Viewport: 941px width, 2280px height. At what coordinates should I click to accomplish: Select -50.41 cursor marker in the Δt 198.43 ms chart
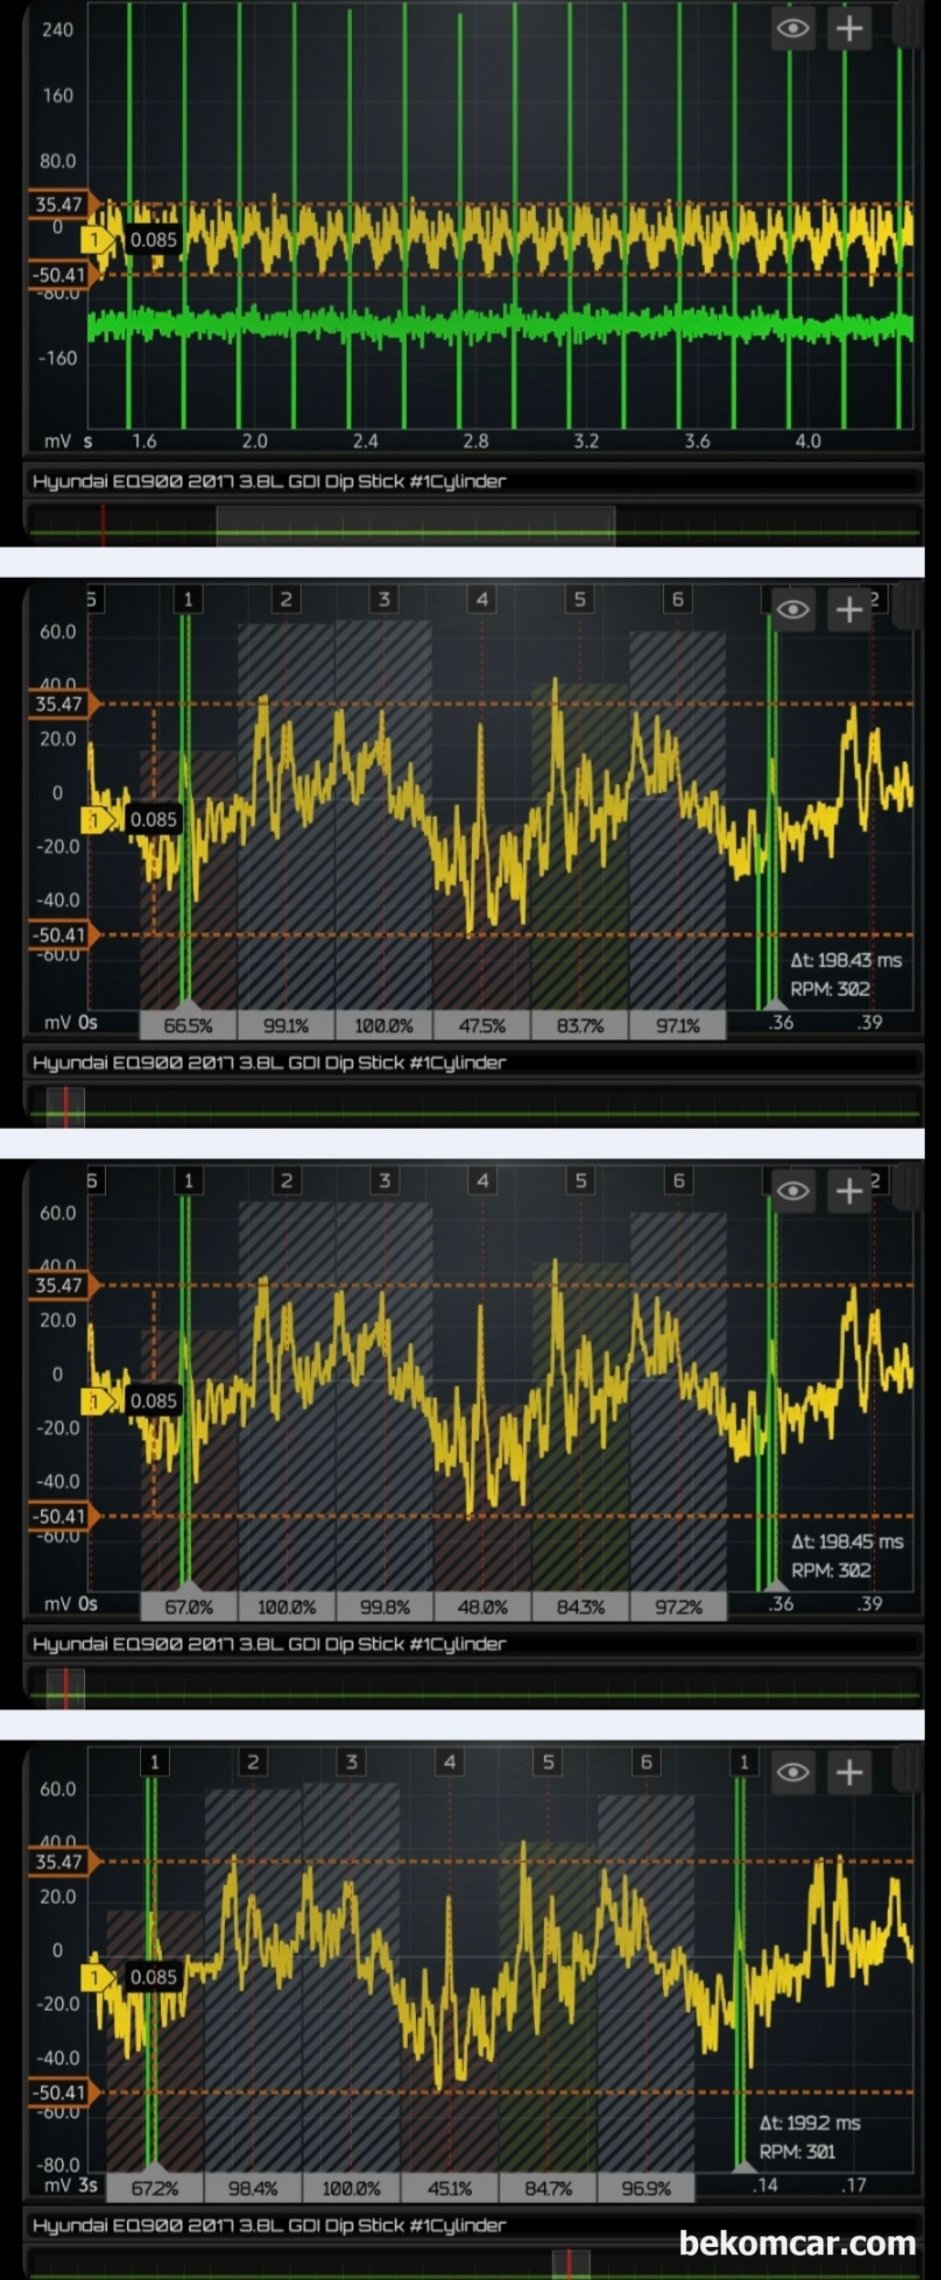click(62, 935)
